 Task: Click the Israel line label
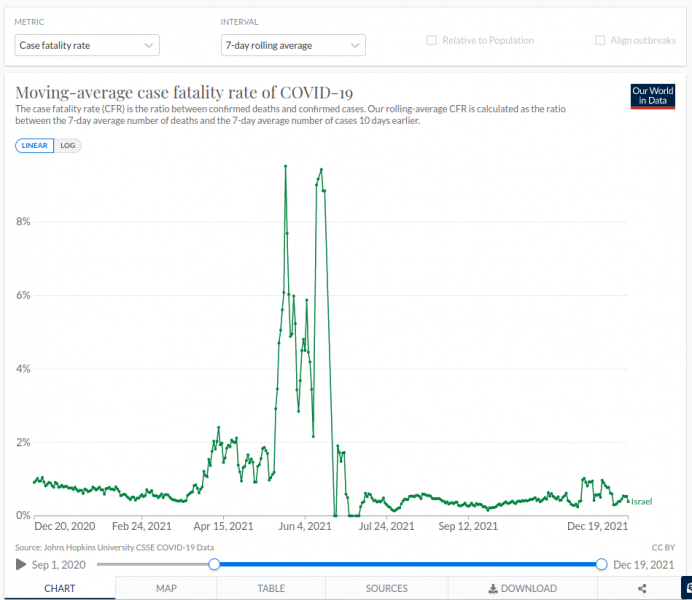[x=641, y=501]
